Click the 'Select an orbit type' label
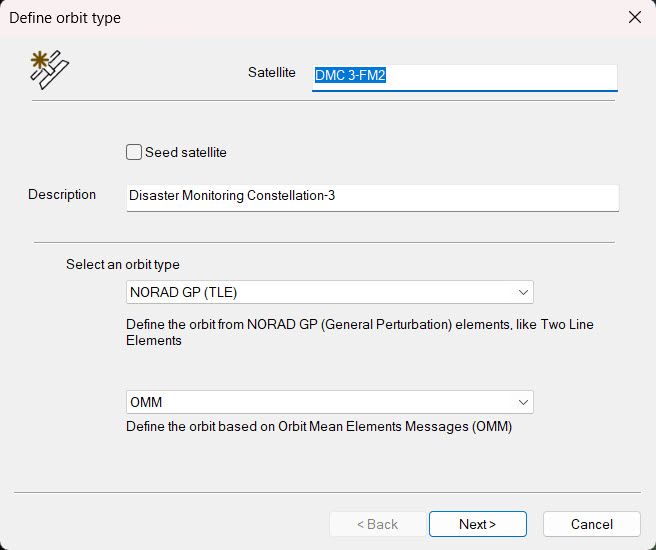This screenshot has width=656, height=550. [x=123, y=264]
